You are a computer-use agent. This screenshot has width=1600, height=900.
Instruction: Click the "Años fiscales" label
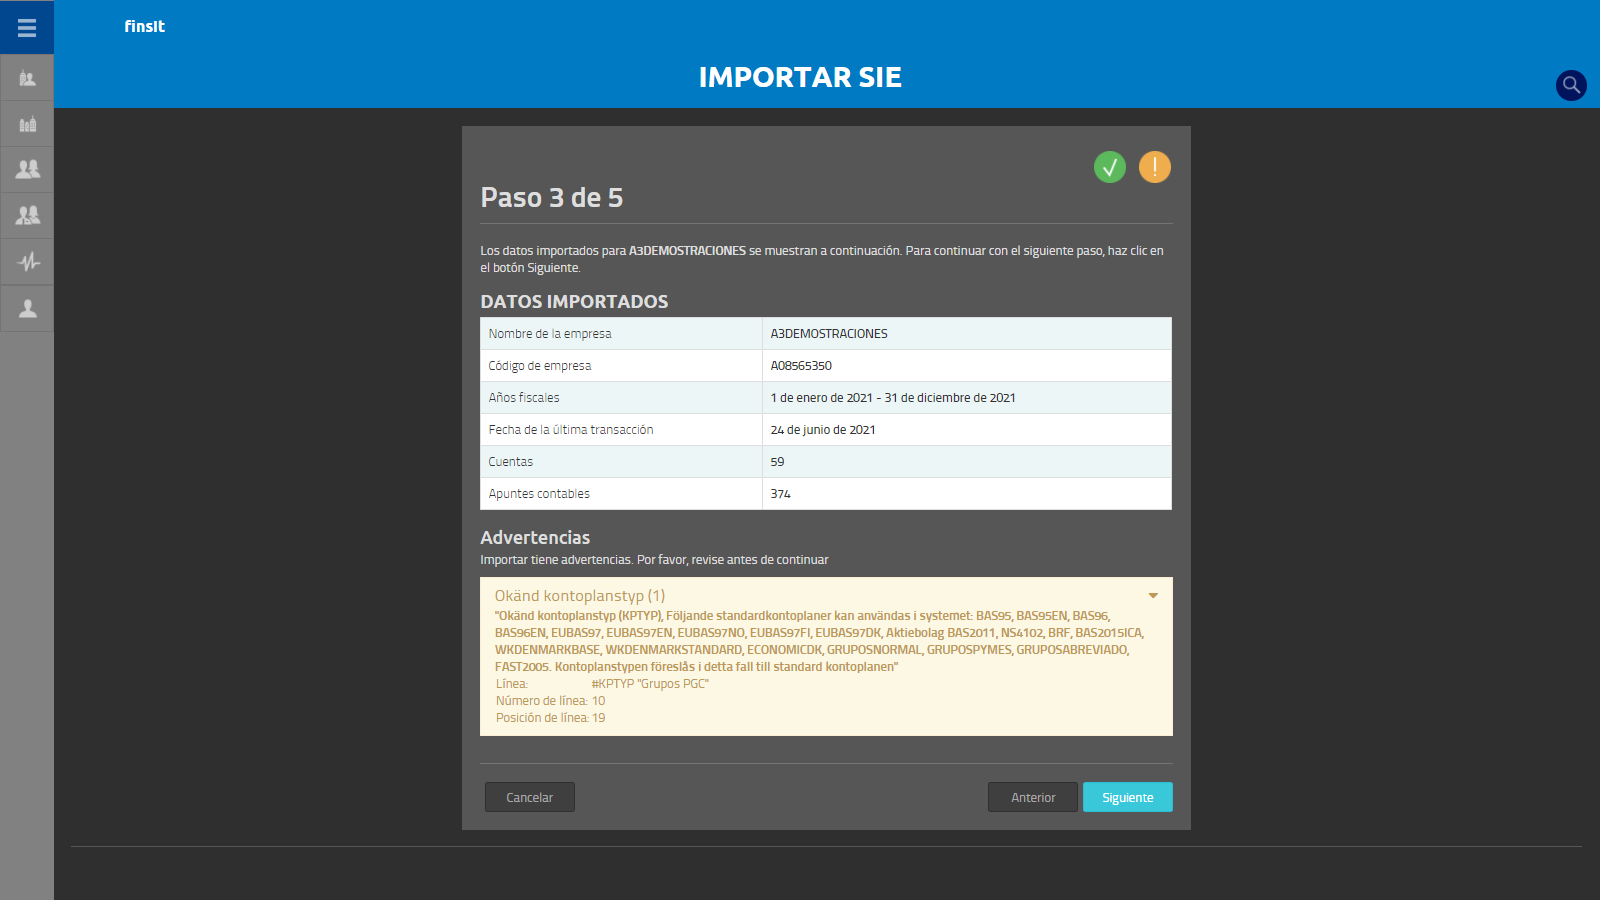point(524,398)
